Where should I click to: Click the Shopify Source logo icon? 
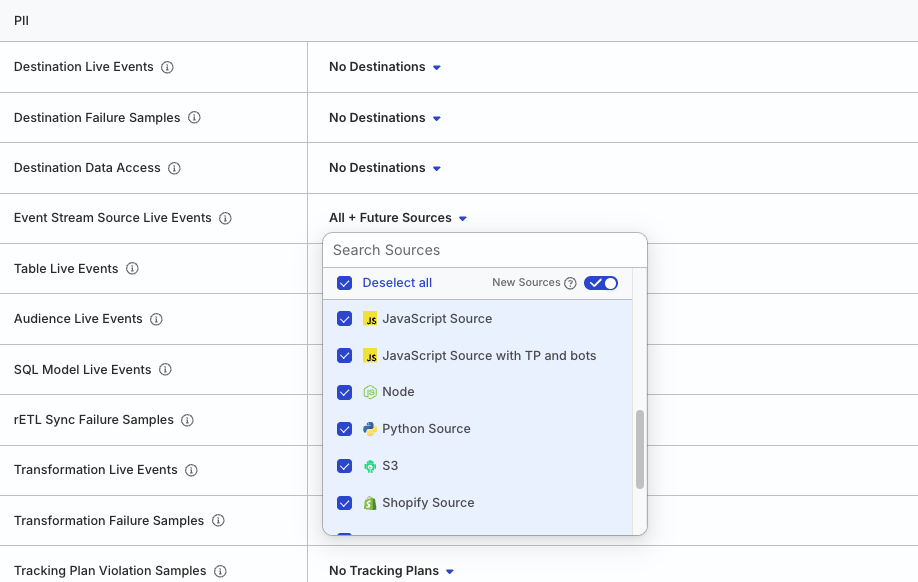click(370, 503)
